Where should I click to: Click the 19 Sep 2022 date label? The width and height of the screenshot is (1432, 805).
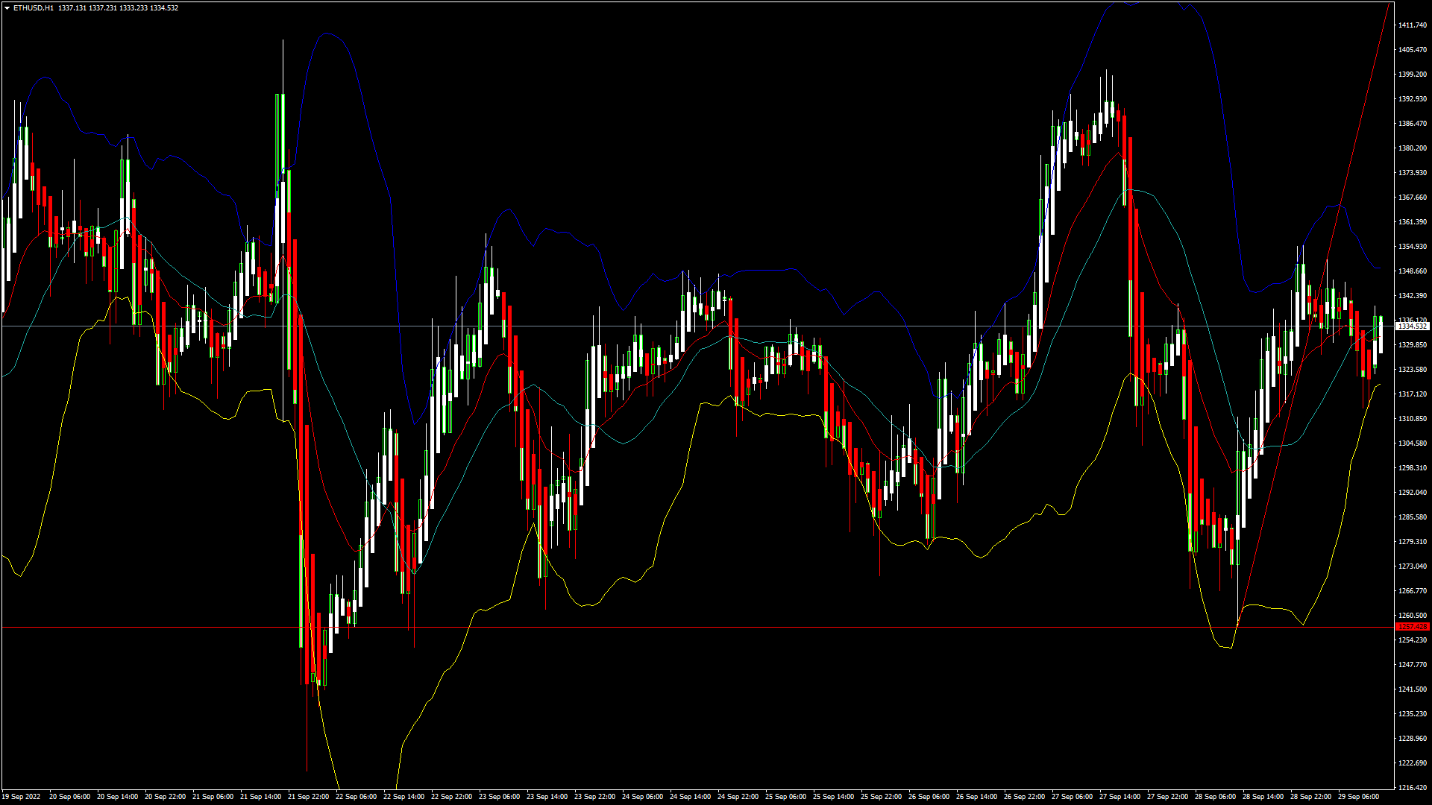(x=19, y=797)
